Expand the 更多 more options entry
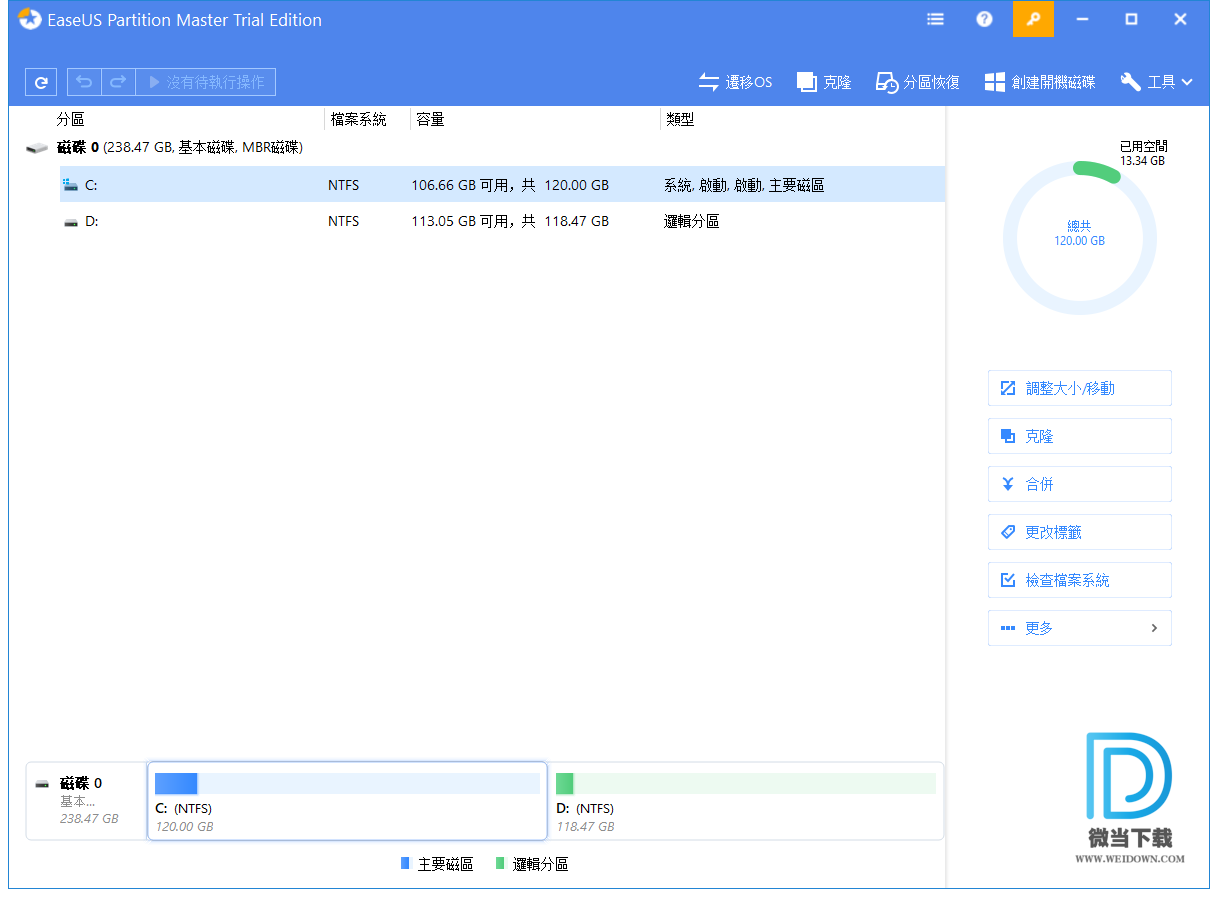1218x897 pixels. [1079, 628]
